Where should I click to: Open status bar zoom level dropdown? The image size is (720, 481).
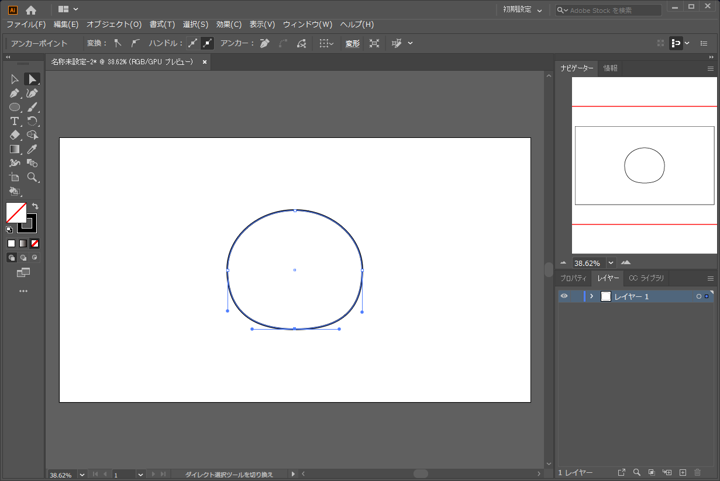click(82, 475)
